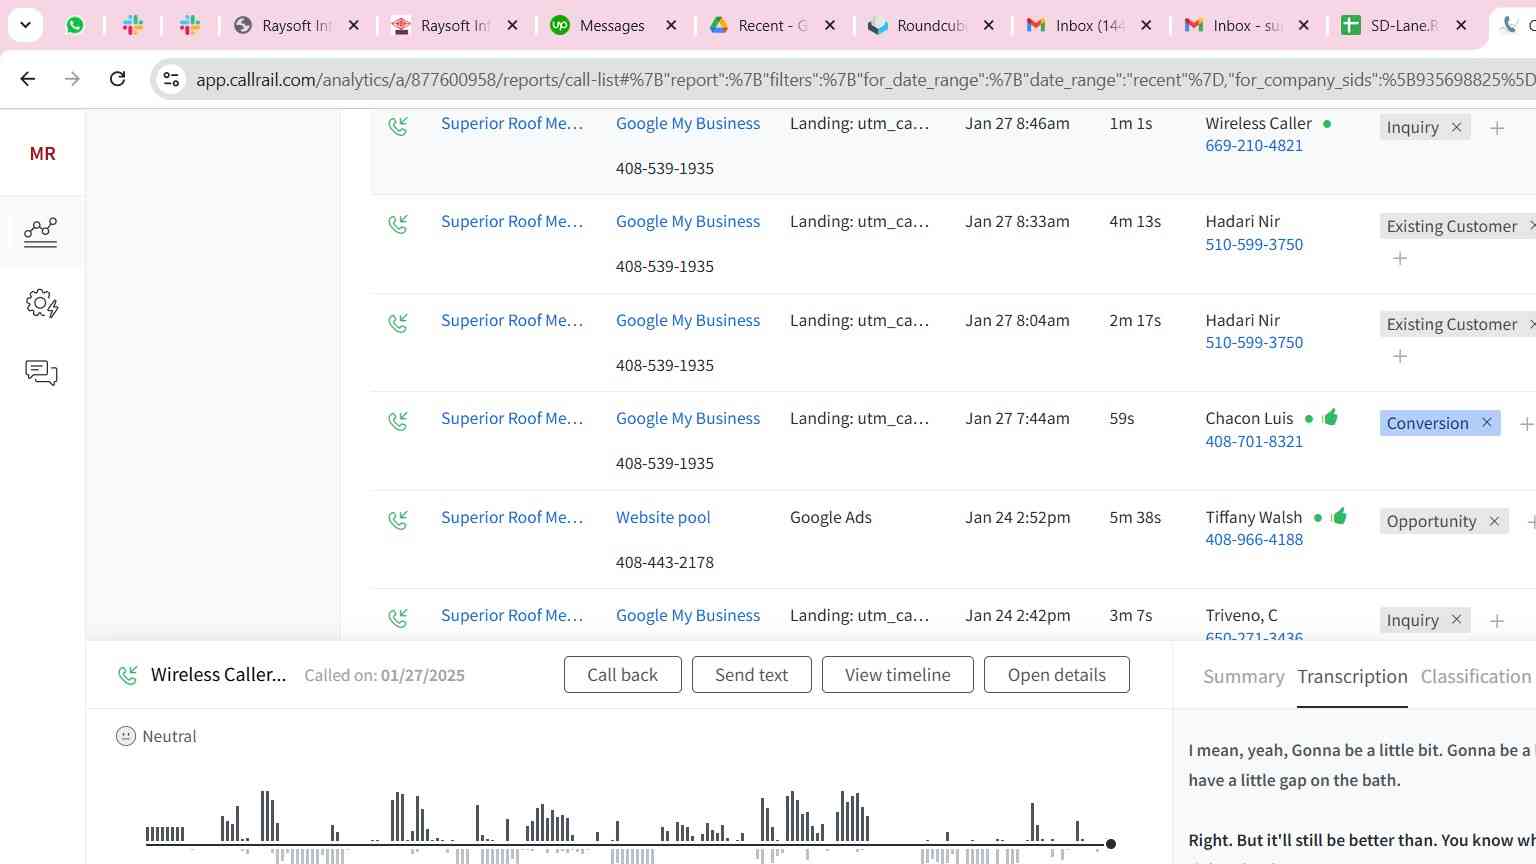Click the call recording waveform to seek

627,826
